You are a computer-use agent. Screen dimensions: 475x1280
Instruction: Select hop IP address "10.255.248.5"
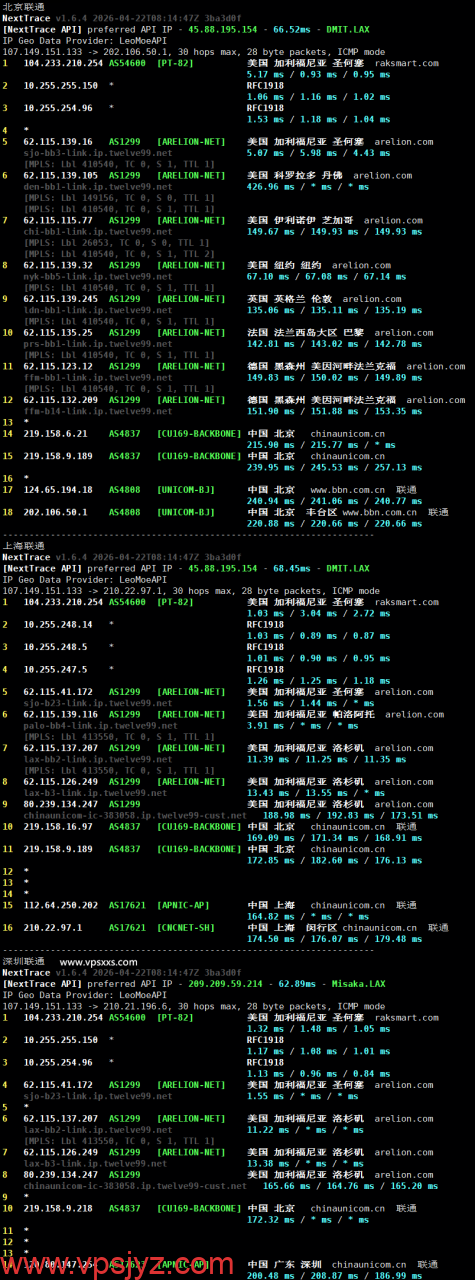56,647
